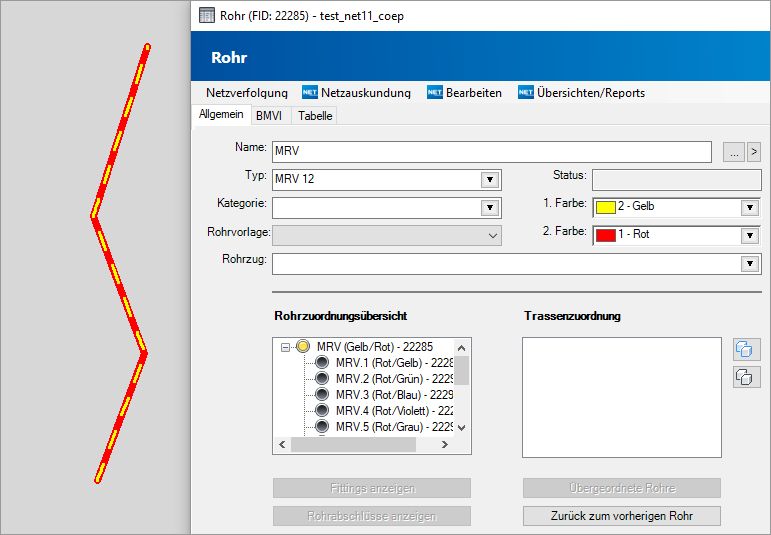The height and width of the screenshot is (535, 771).
Task: Click the dark pipe icon of MRV.1 (Rot/Gelb)
Action: (x=322, y=362)
